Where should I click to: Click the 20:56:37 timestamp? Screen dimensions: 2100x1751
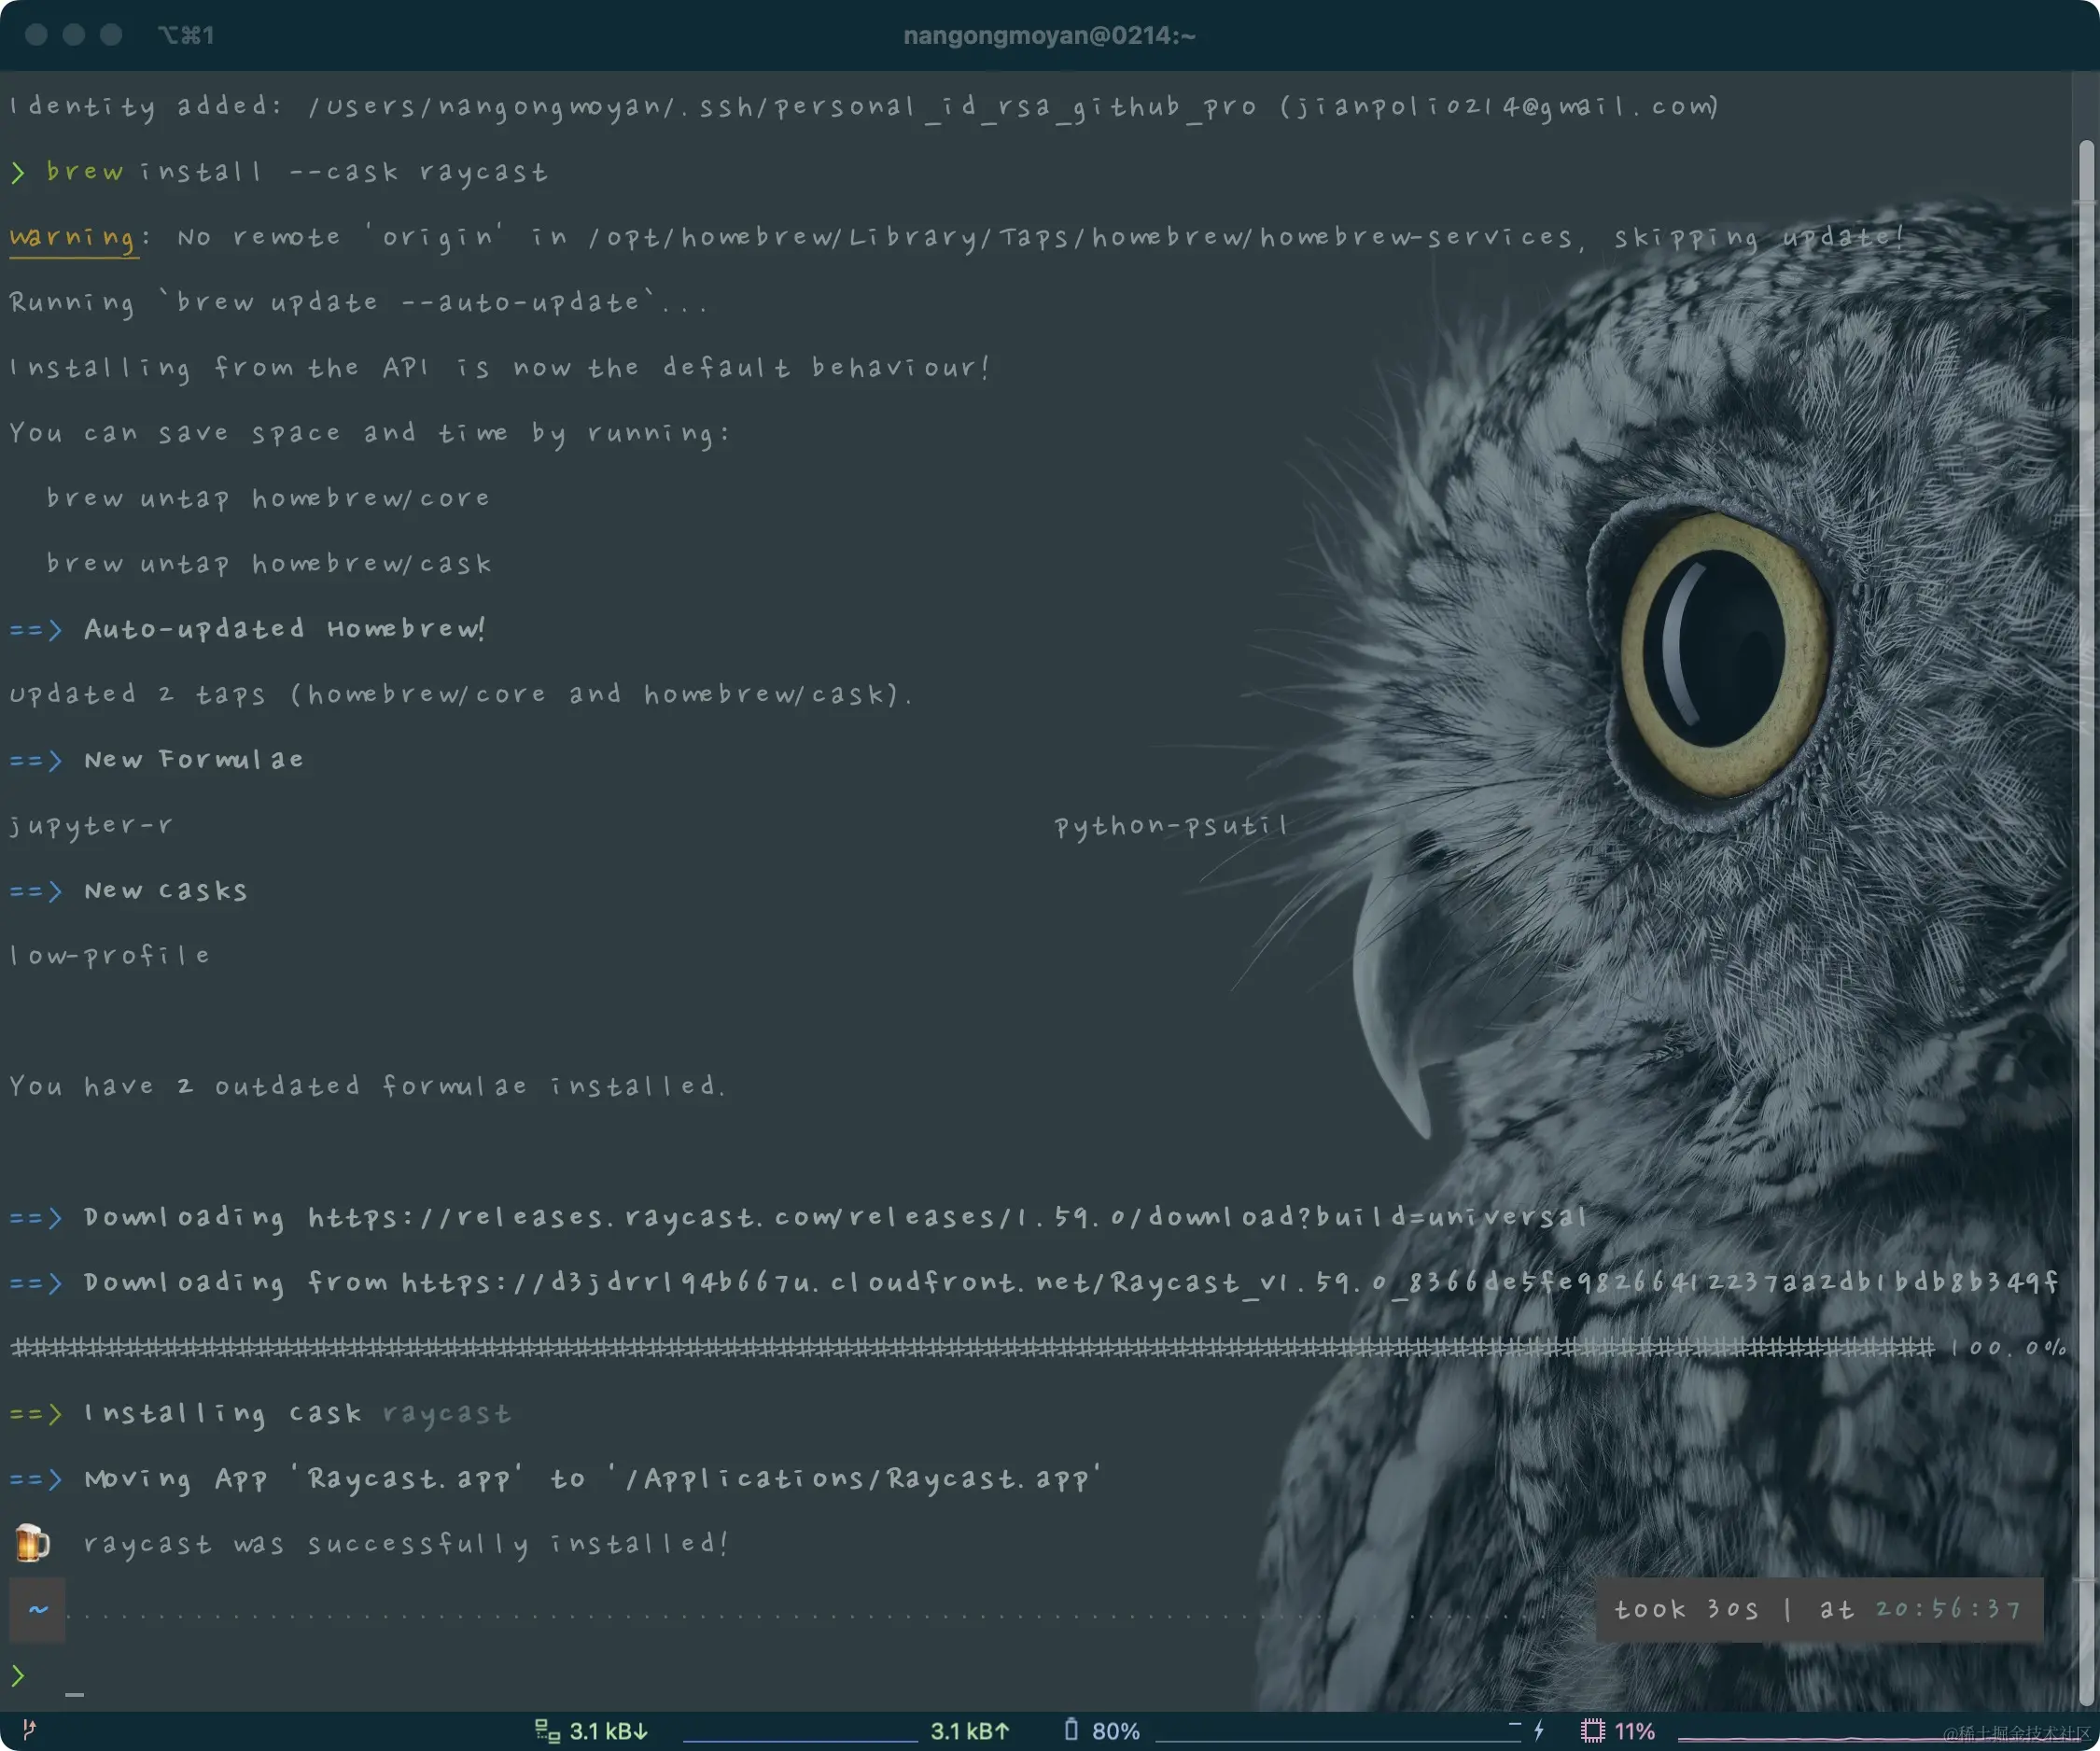tap(1948, 1609)
